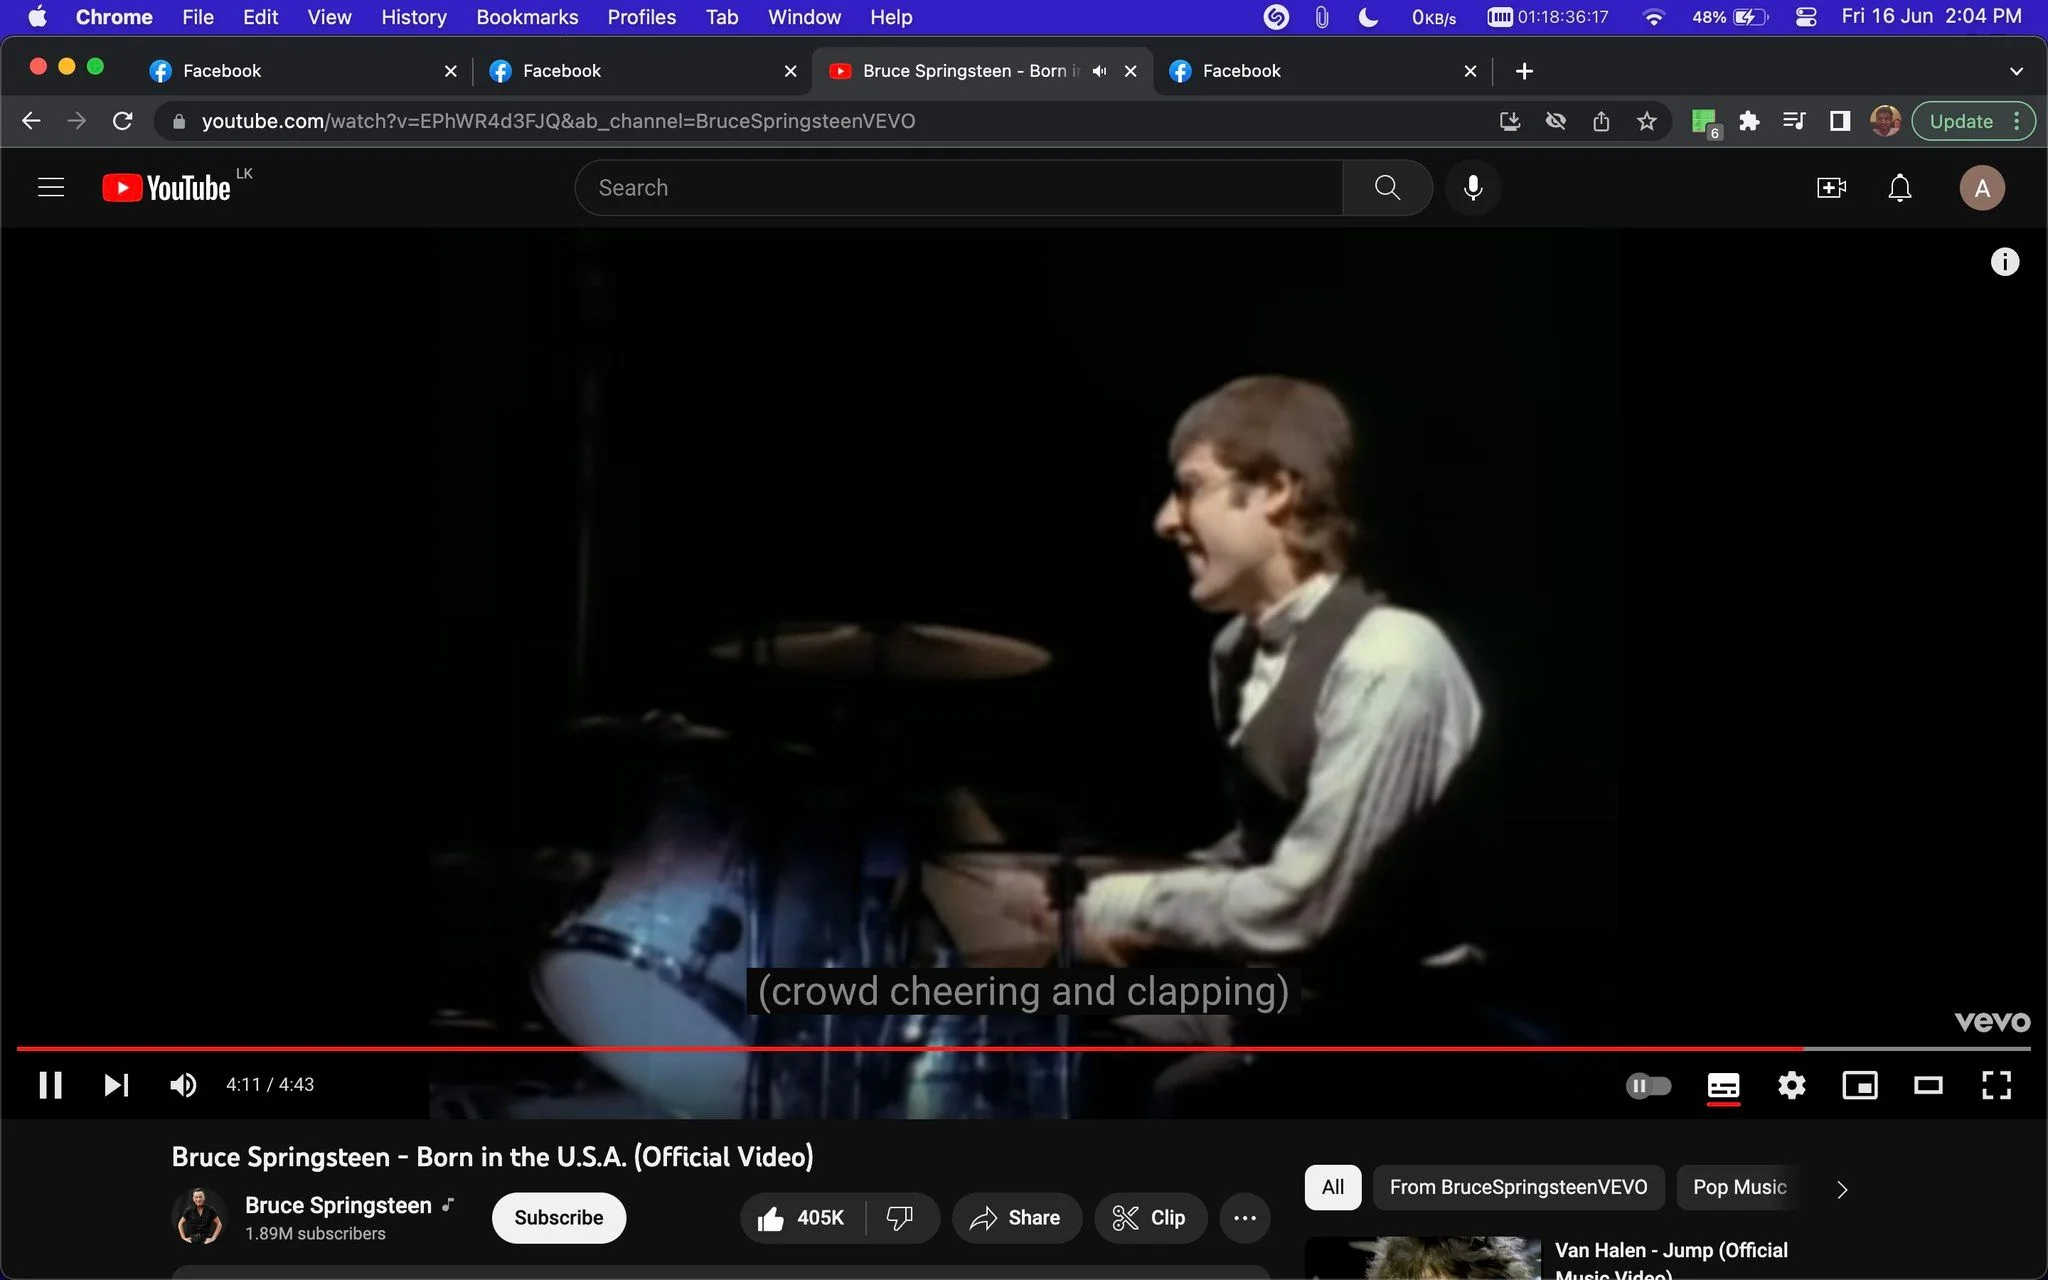Bookmark this page with star

[1646, 121]
